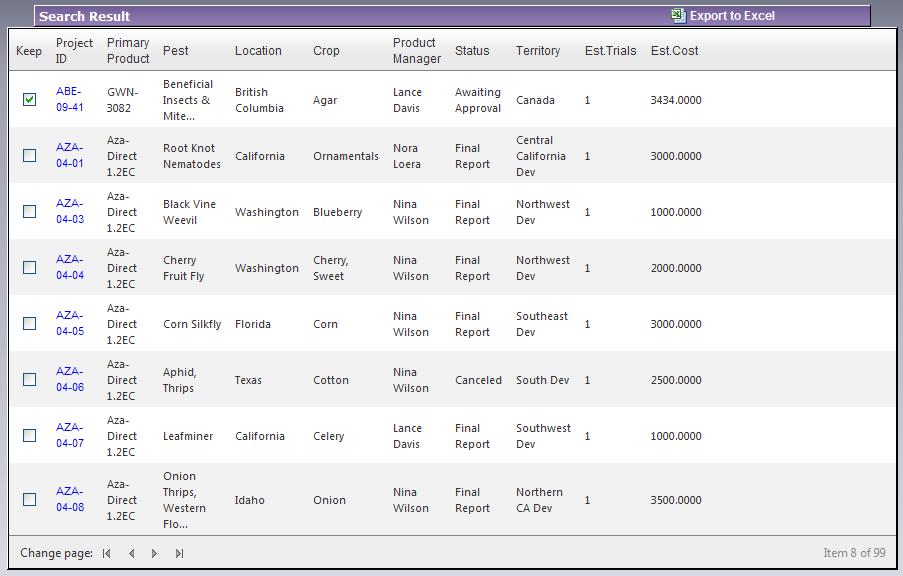This screenshot has height=576, width=903.
Task: Check the Keep box for AZA-04-03
Action: pyautogui.click(x=29, y=211)
